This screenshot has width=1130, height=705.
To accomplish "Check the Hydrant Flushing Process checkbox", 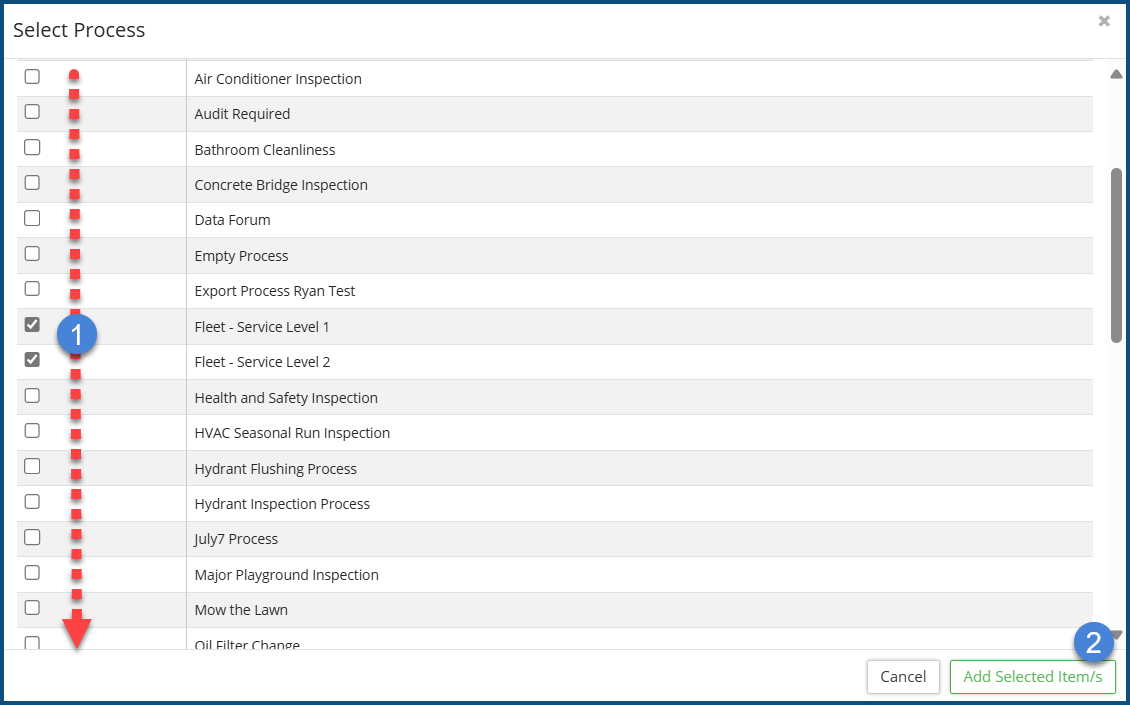I will (x=32, y=467).
